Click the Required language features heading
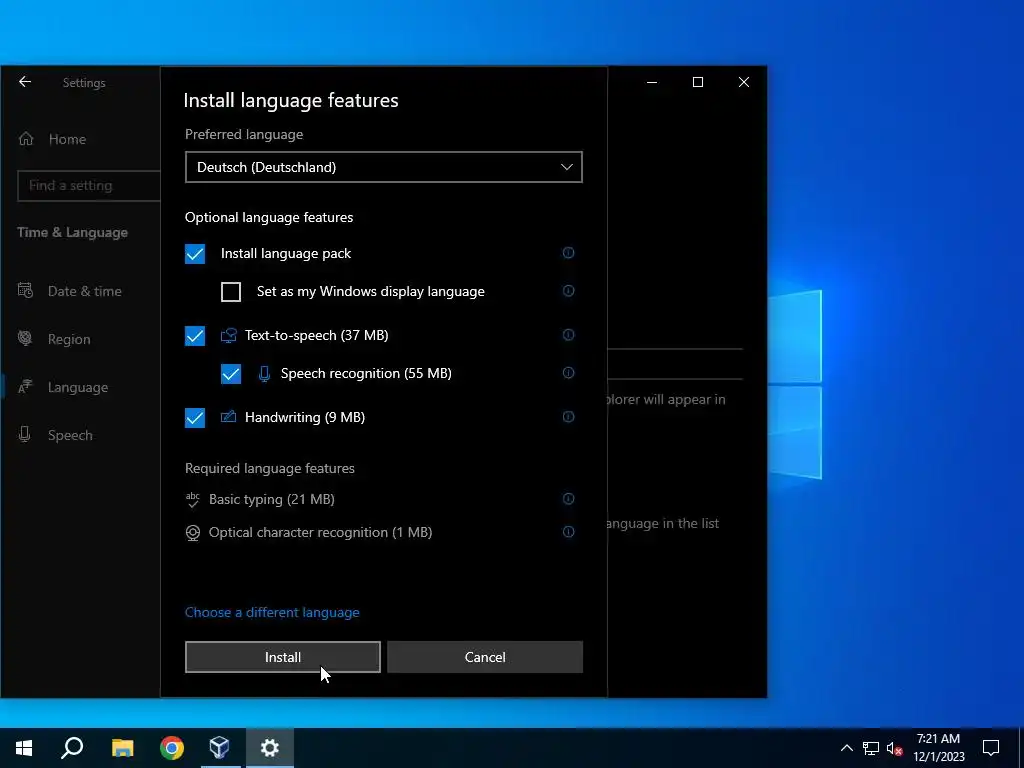Screen dimensions: 1024x768 point(270,468)
